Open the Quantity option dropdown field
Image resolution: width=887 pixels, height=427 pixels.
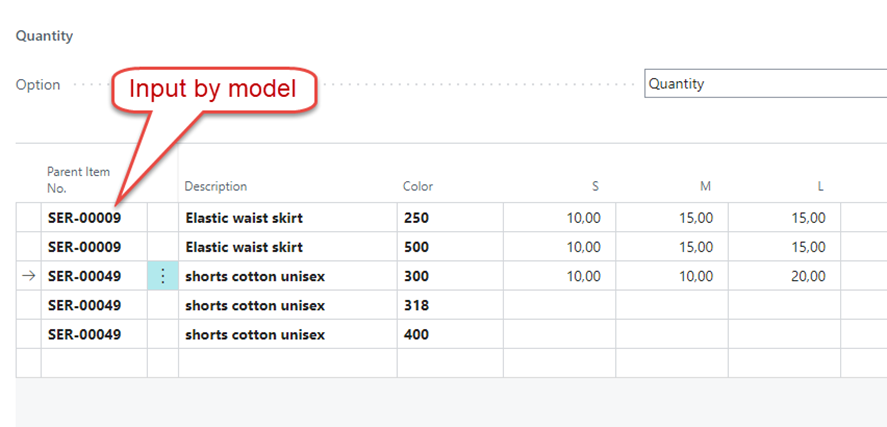click(x=765, y=84)
